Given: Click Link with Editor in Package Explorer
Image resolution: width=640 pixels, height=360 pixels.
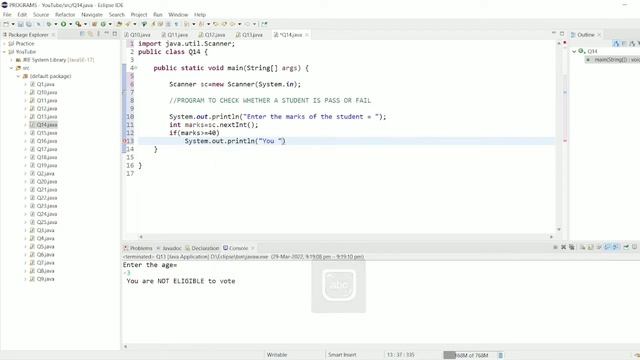Looking at the screenshot, I should point(90,34).
